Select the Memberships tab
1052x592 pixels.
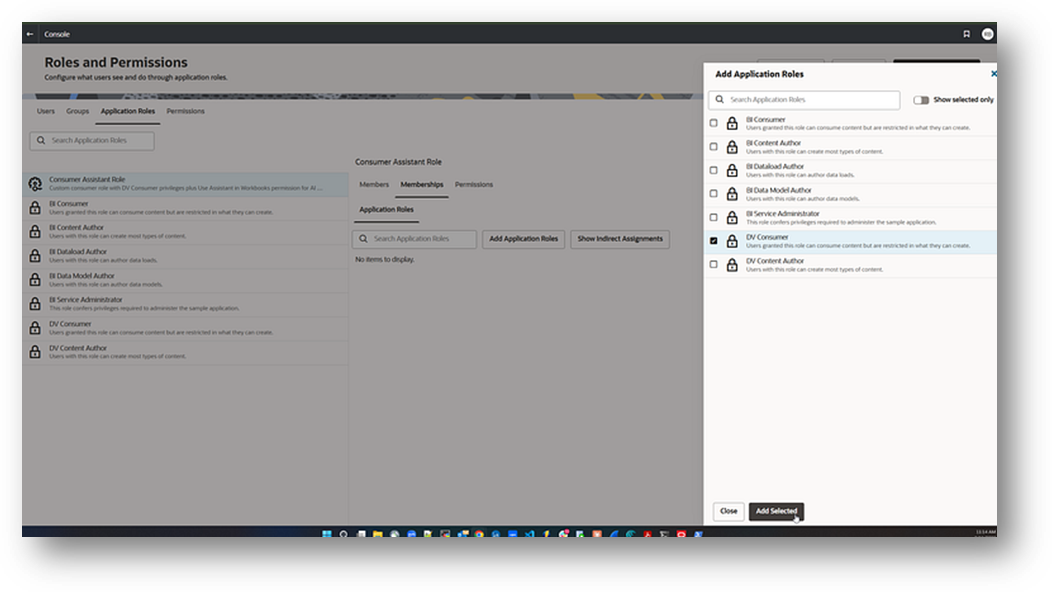pos(421,184)
